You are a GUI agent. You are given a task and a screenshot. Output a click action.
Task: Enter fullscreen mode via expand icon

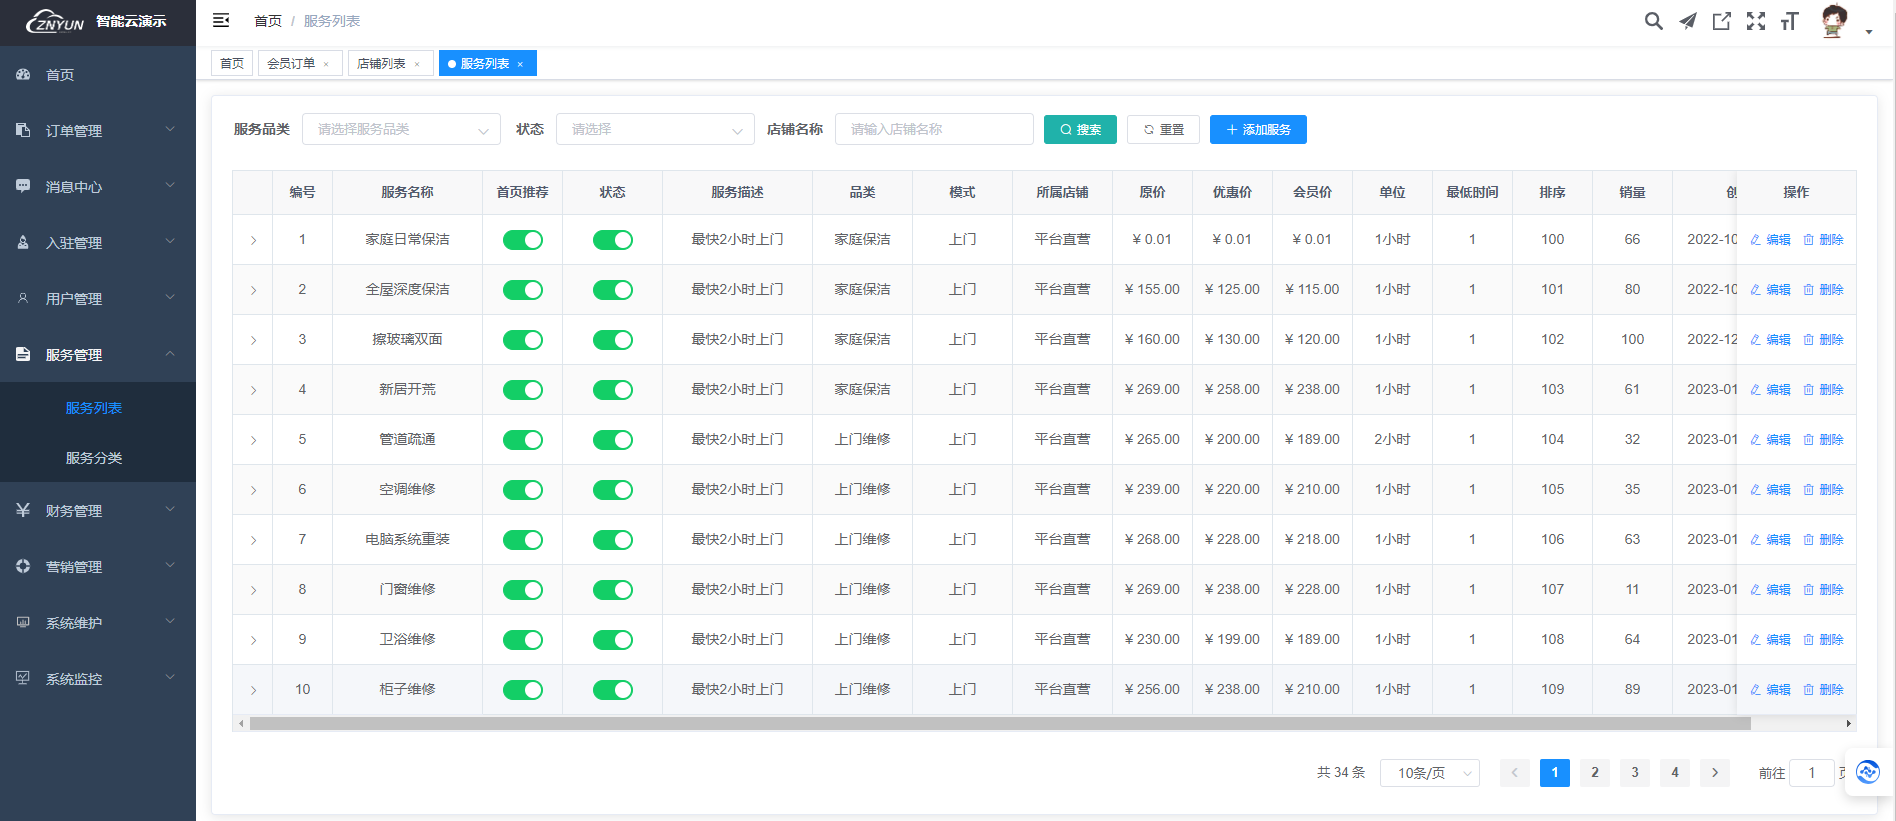1755,21
